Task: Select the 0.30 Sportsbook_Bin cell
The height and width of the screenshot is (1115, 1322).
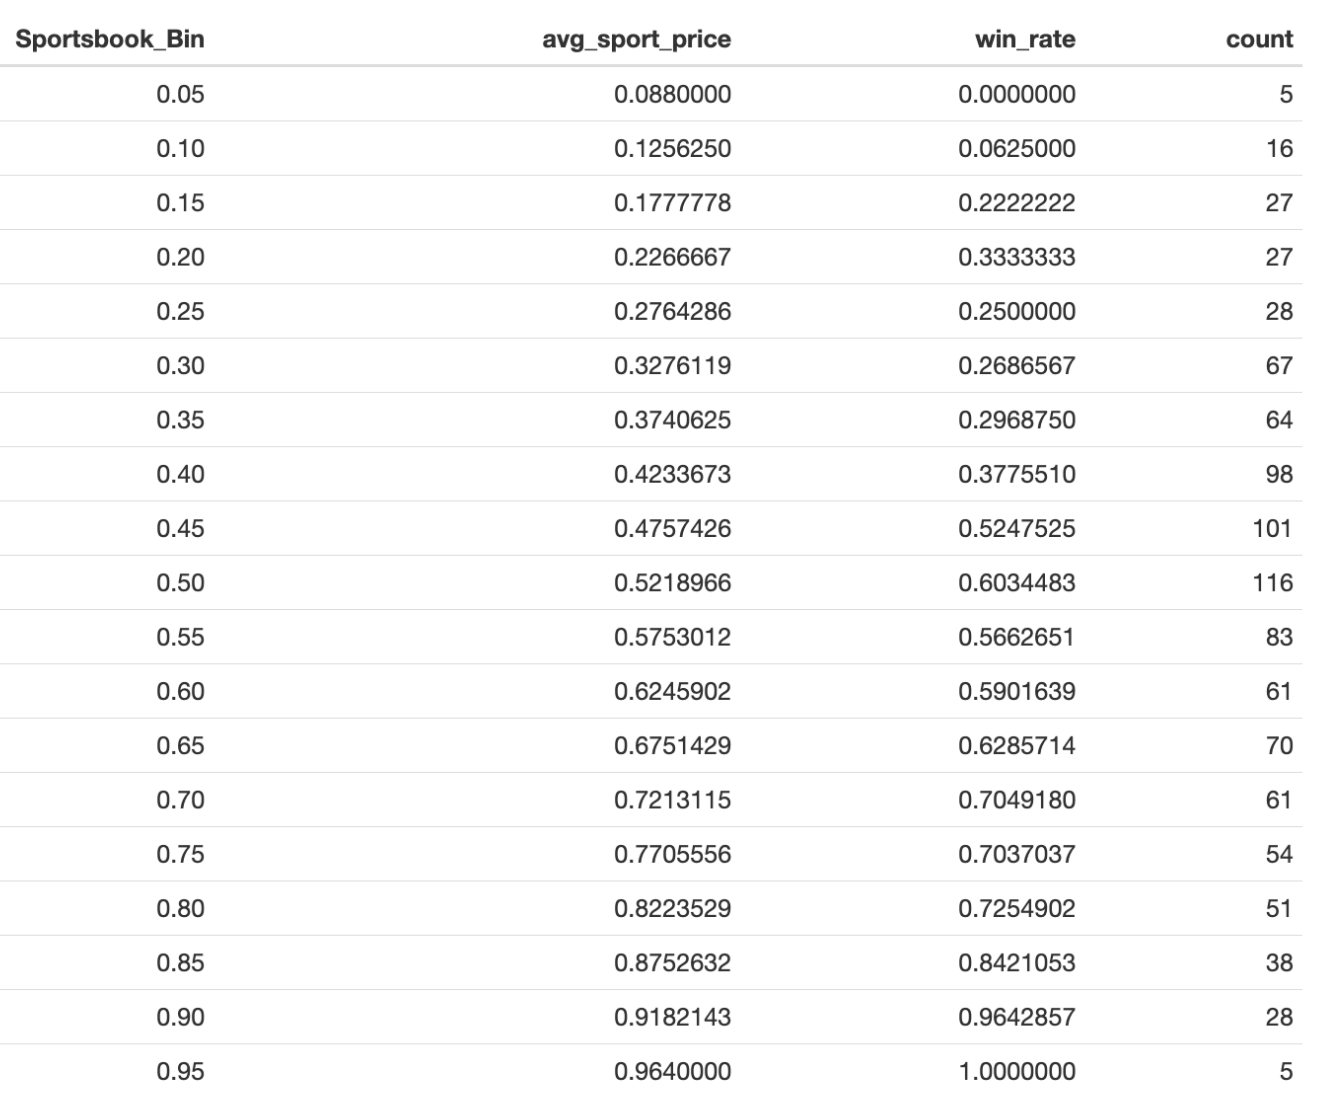Action: tap(180, 366)
